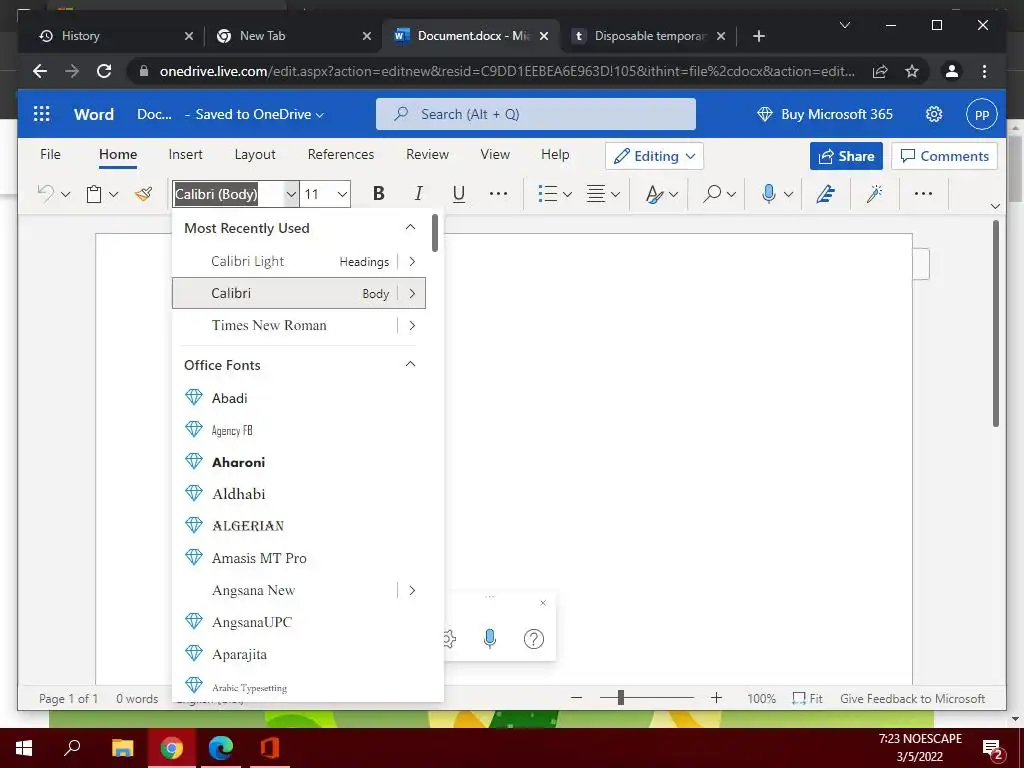Click the Undo icon in the ribbon
Screen dimensions: 1024x768
(46, 194)
